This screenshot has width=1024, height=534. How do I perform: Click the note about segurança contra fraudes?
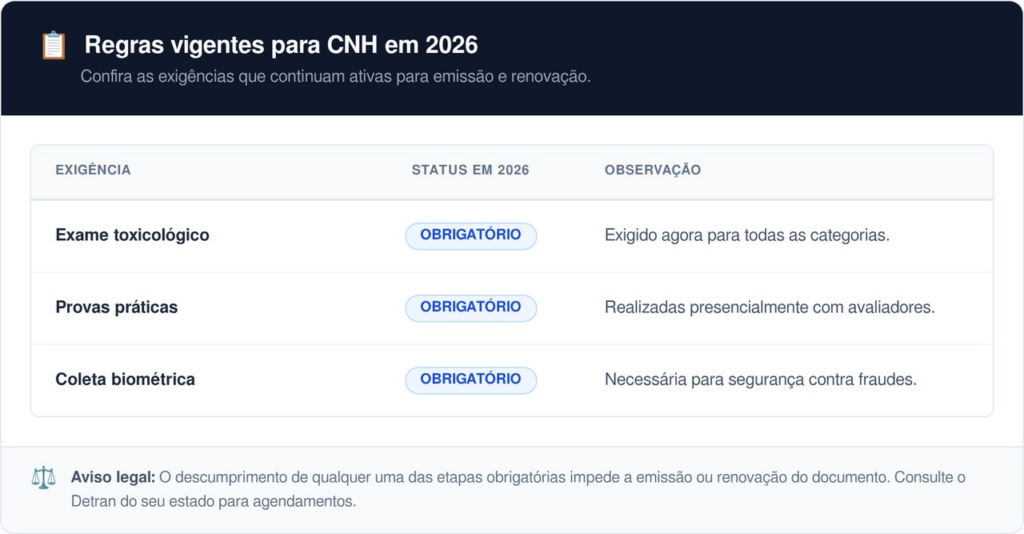click(761, 379)
